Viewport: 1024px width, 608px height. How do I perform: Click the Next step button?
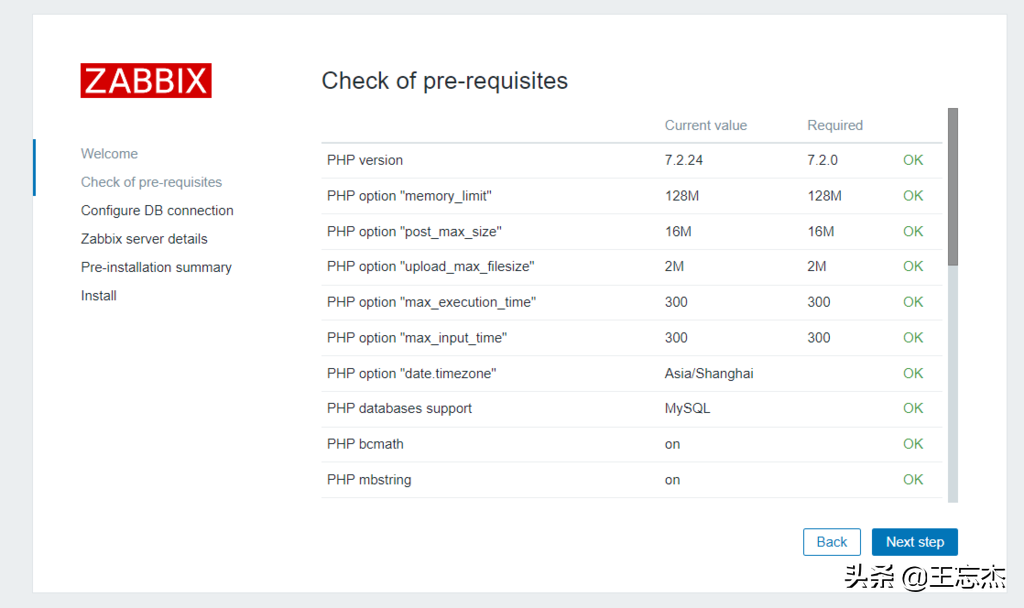914,542
